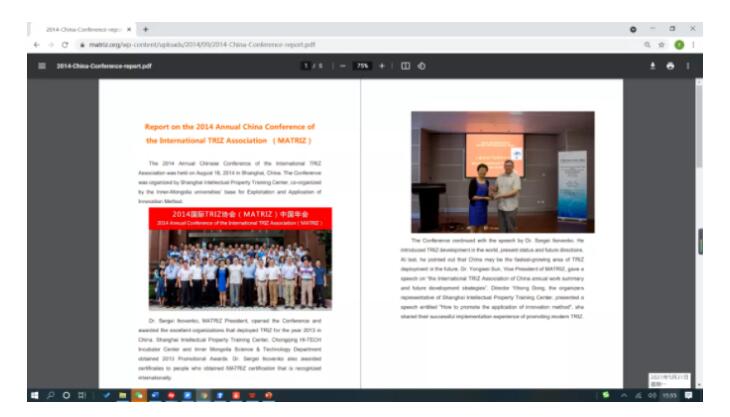Open the Windows Start menu
The width and height of the screenshot is (730, 417).
click(35, 395)
